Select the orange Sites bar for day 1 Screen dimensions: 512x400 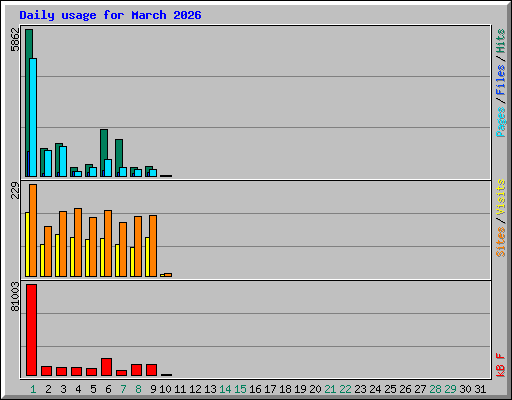pyautogui.click(x=33, y=230)
